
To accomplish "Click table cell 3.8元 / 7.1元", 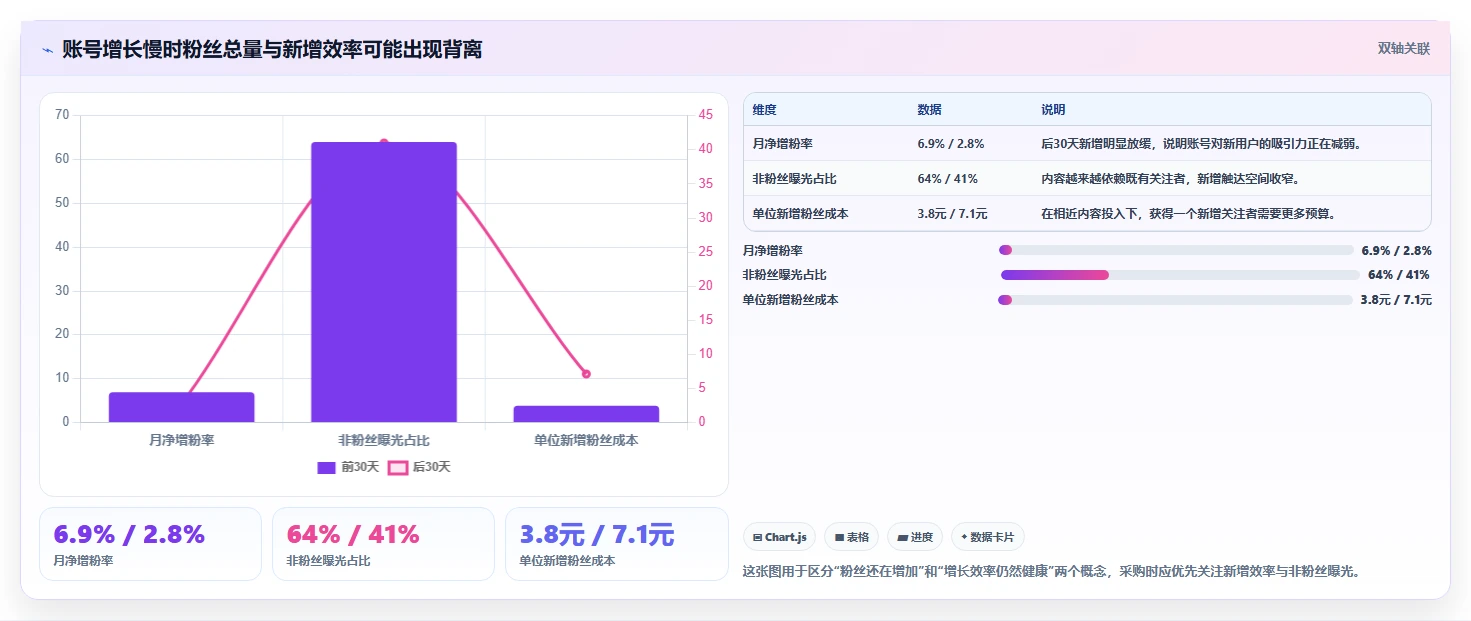I will 952,214.
